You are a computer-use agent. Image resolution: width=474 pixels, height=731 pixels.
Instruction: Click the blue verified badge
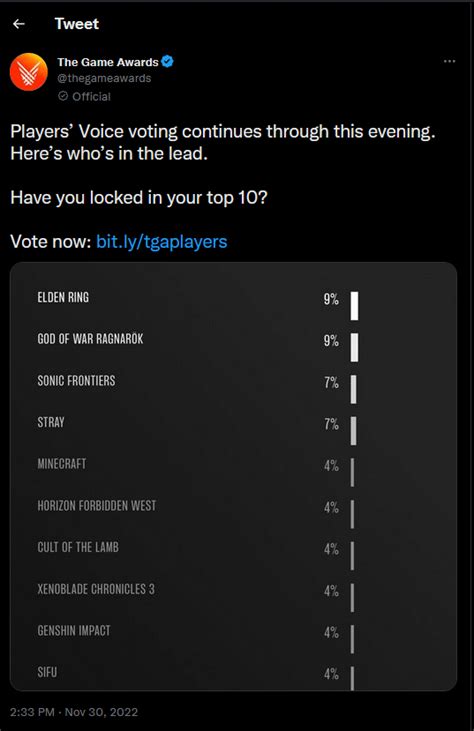click(167, 61)
